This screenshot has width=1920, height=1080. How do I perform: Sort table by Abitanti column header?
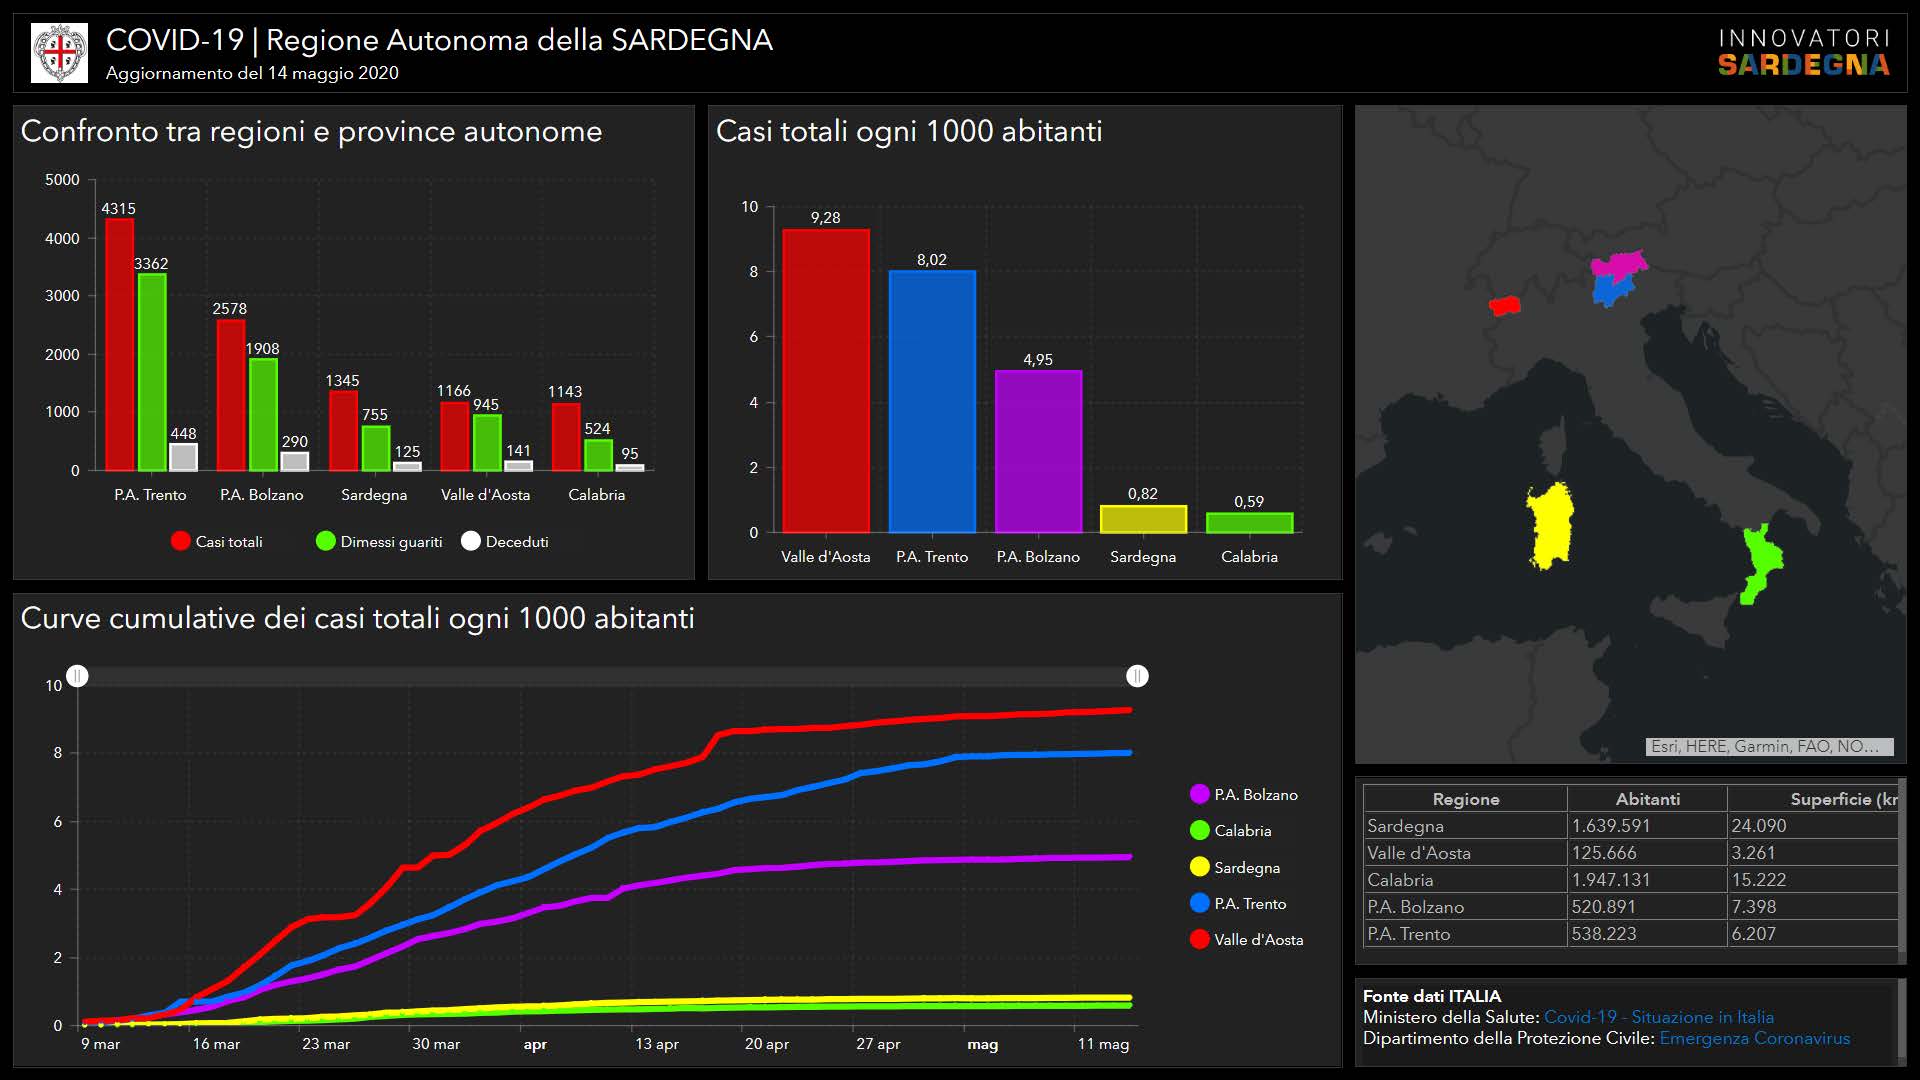pyautogui.click(x=1647, y=799)
